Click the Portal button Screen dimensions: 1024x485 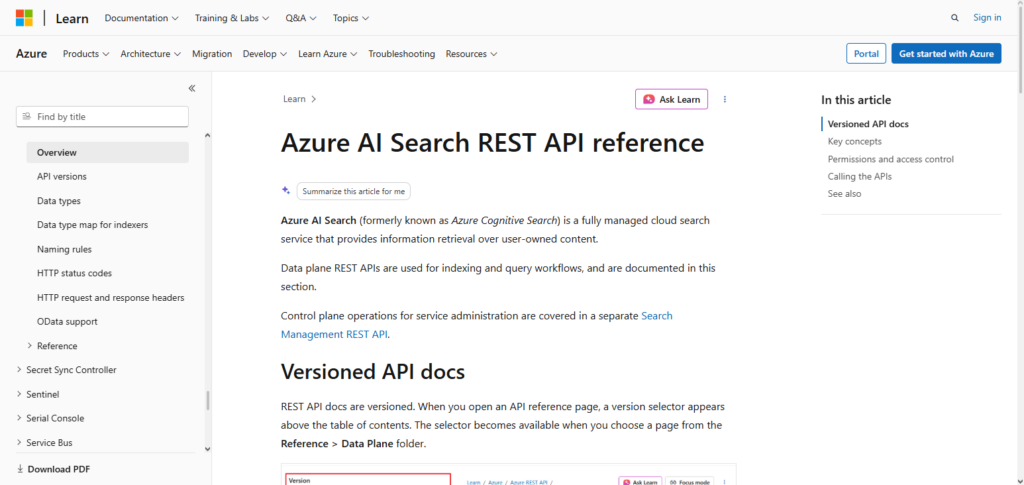pos(866,54)
